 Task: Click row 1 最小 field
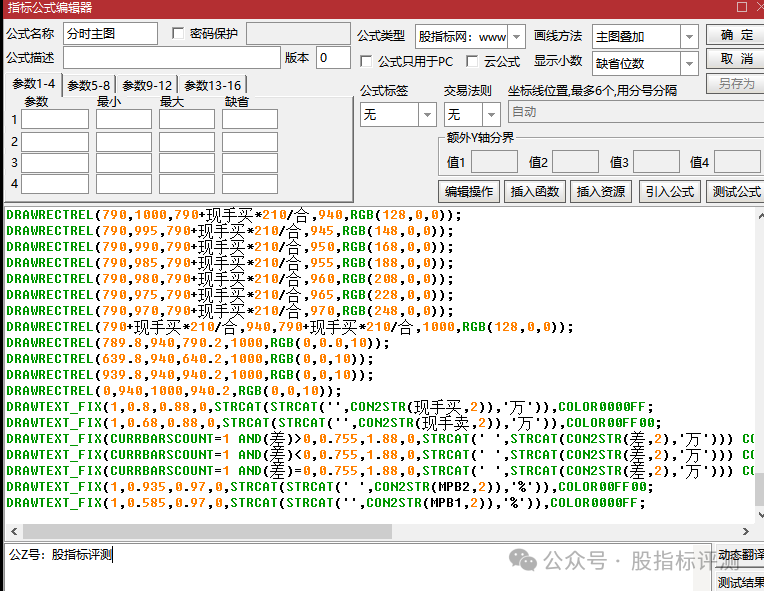click(124, 119)
